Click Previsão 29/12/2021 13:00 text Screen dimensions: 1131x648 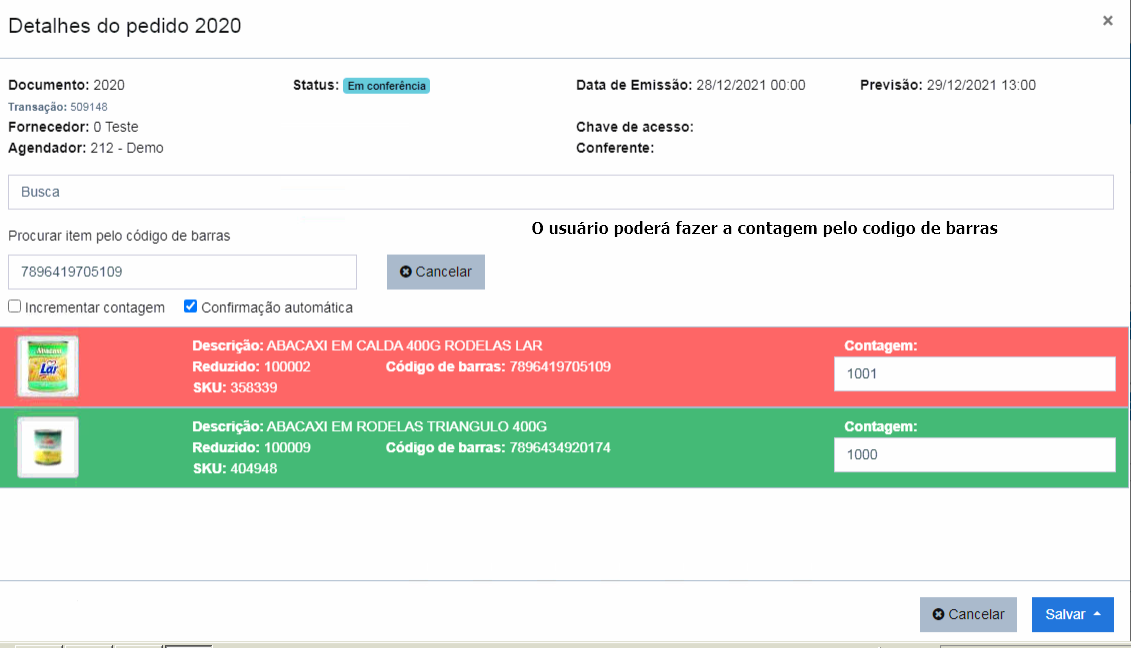tap(948, 85)
